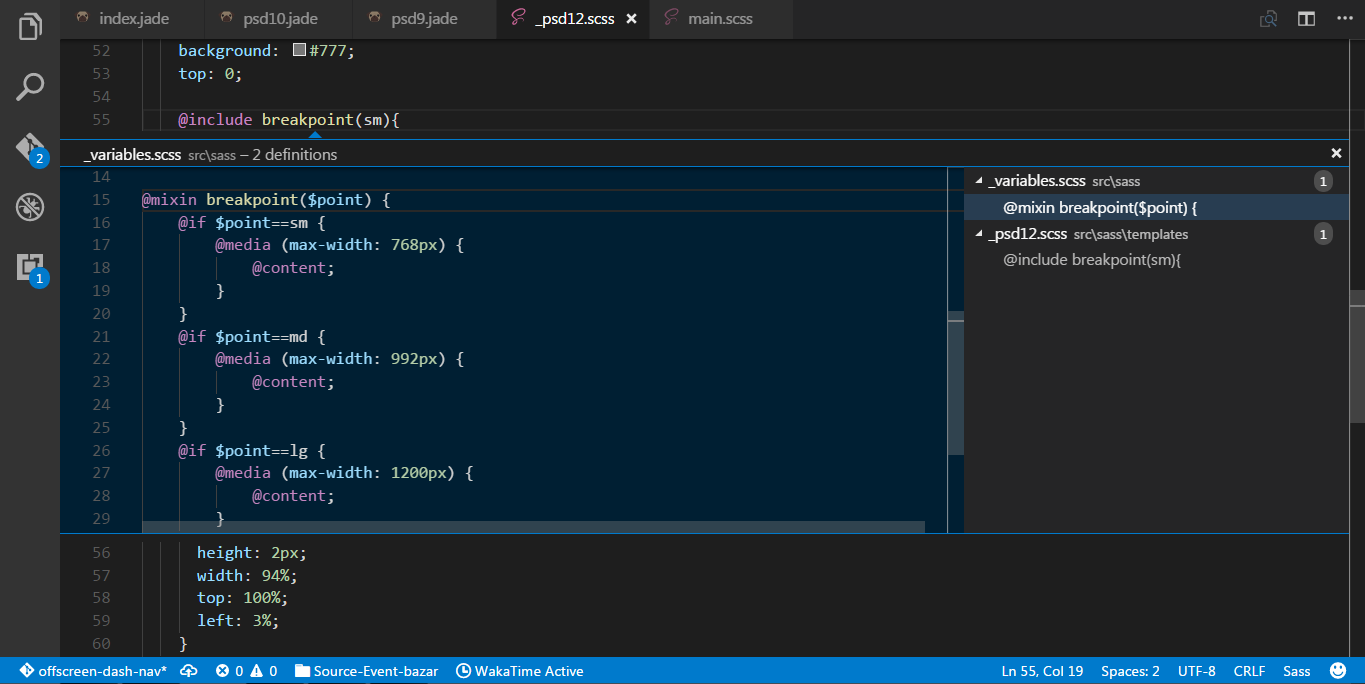The width and height of the screenshot is (1365, 684).
Task: Click the split editor icon
Action: click(x=1306, y=19)
